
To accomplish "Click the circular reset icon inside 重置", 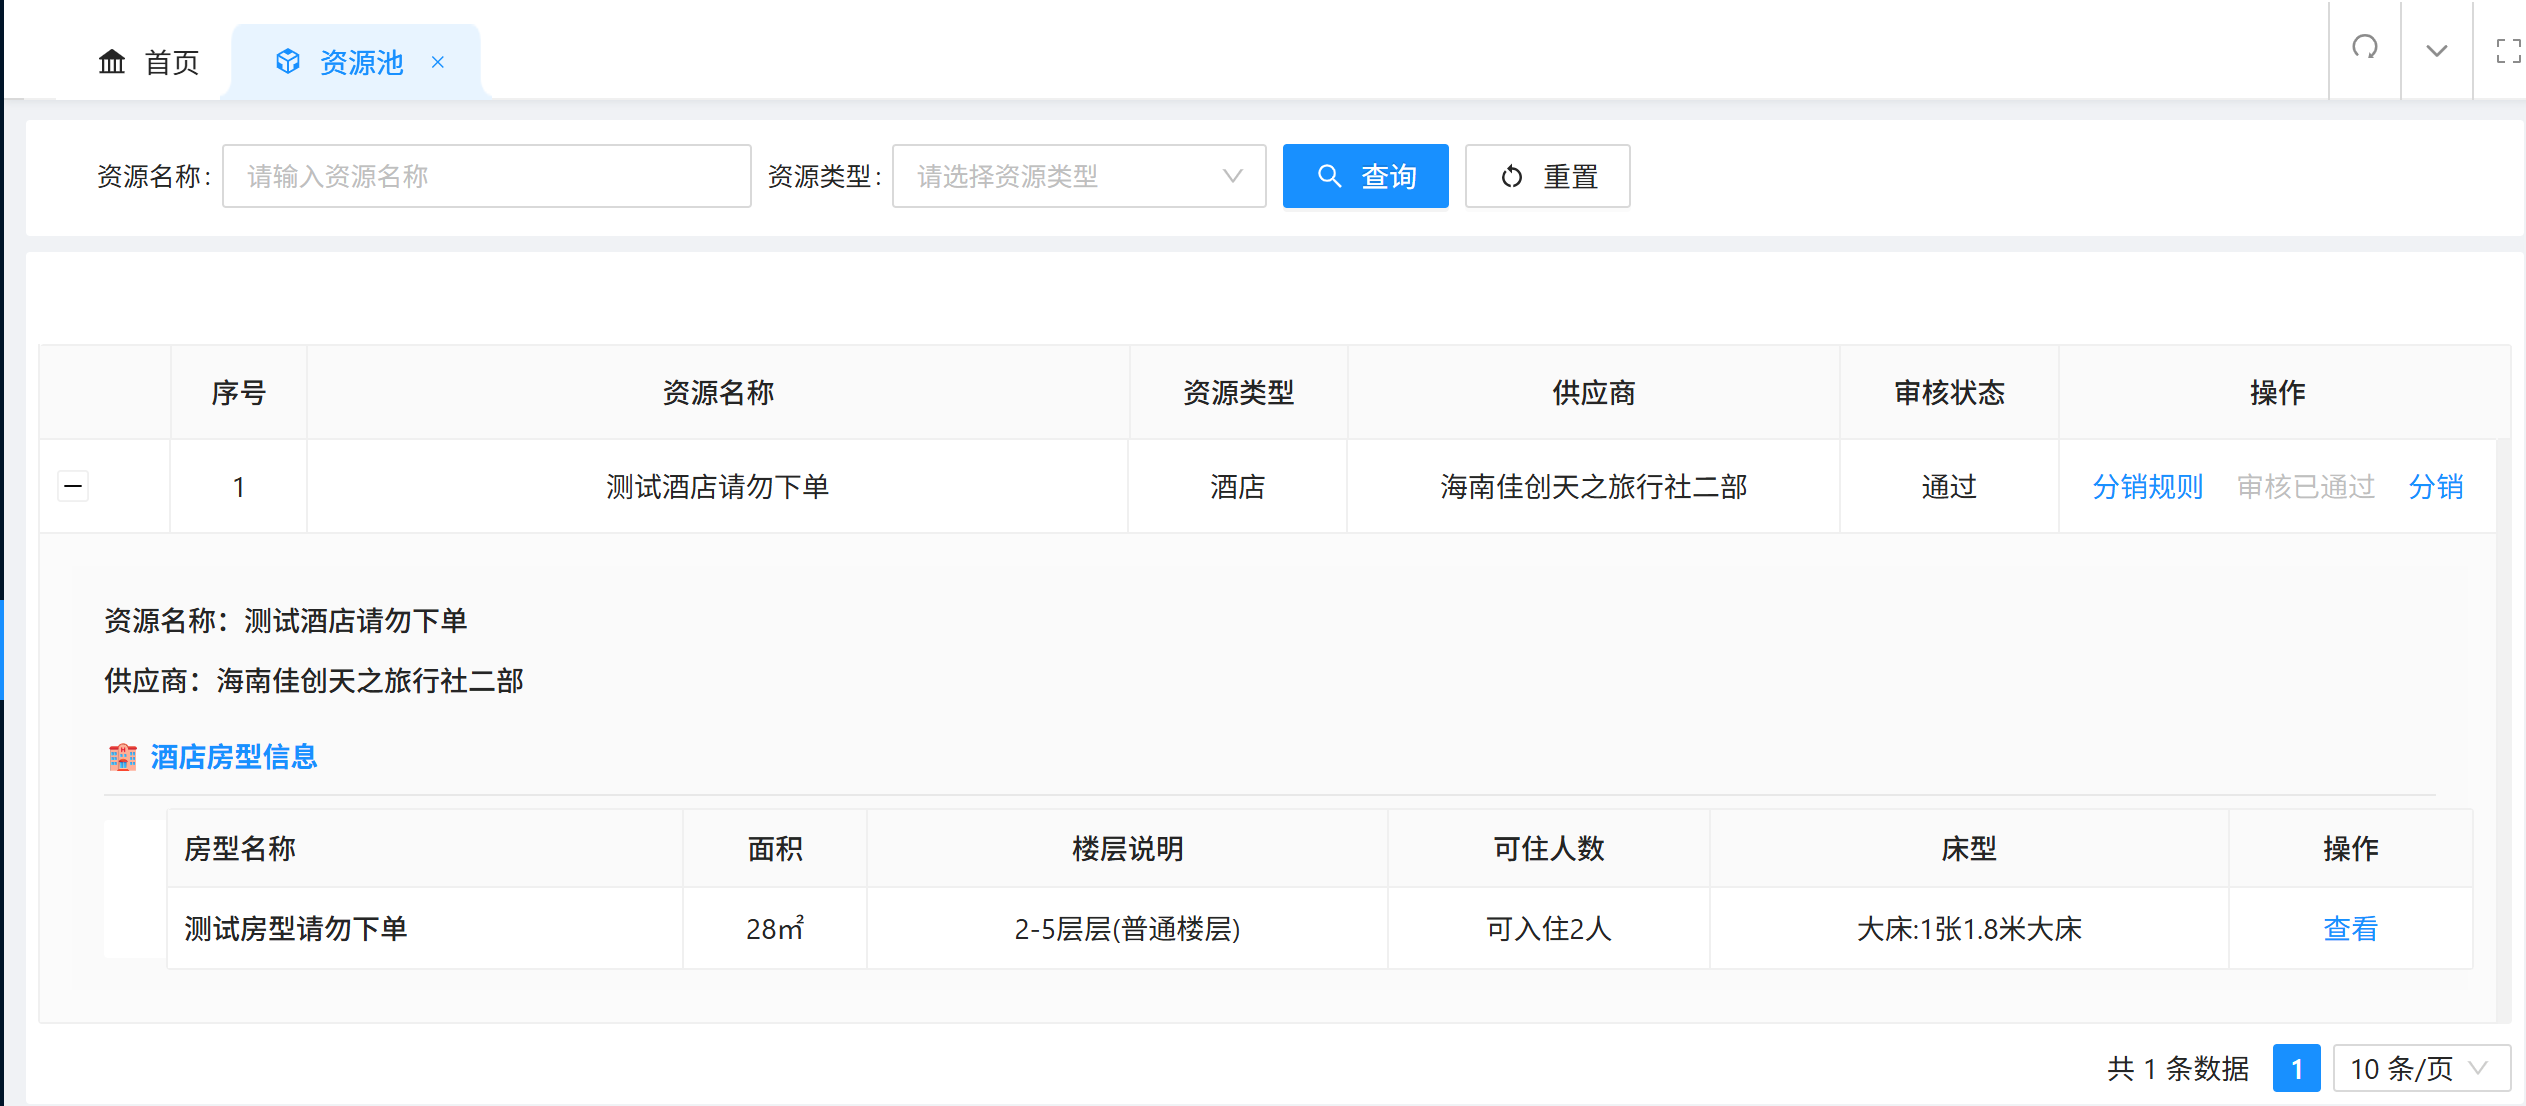I will click(x=1510, y=176).
